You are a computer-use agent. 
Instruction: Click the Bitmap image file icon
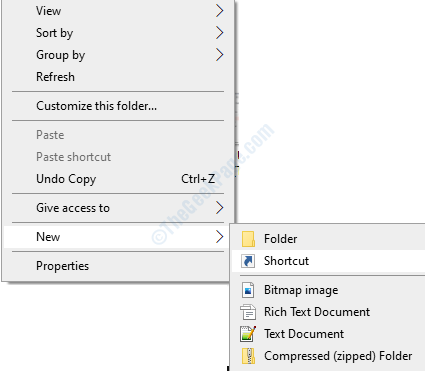(248, 290)
